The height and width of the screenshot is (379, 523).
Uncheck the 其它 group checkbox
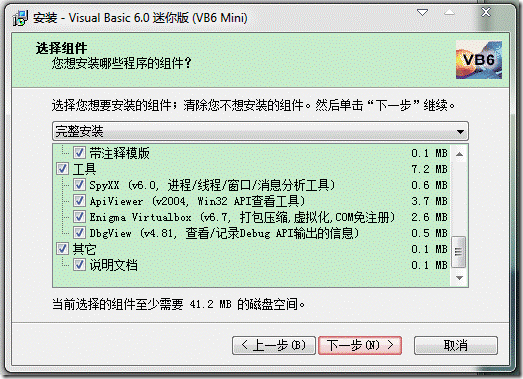63,249
